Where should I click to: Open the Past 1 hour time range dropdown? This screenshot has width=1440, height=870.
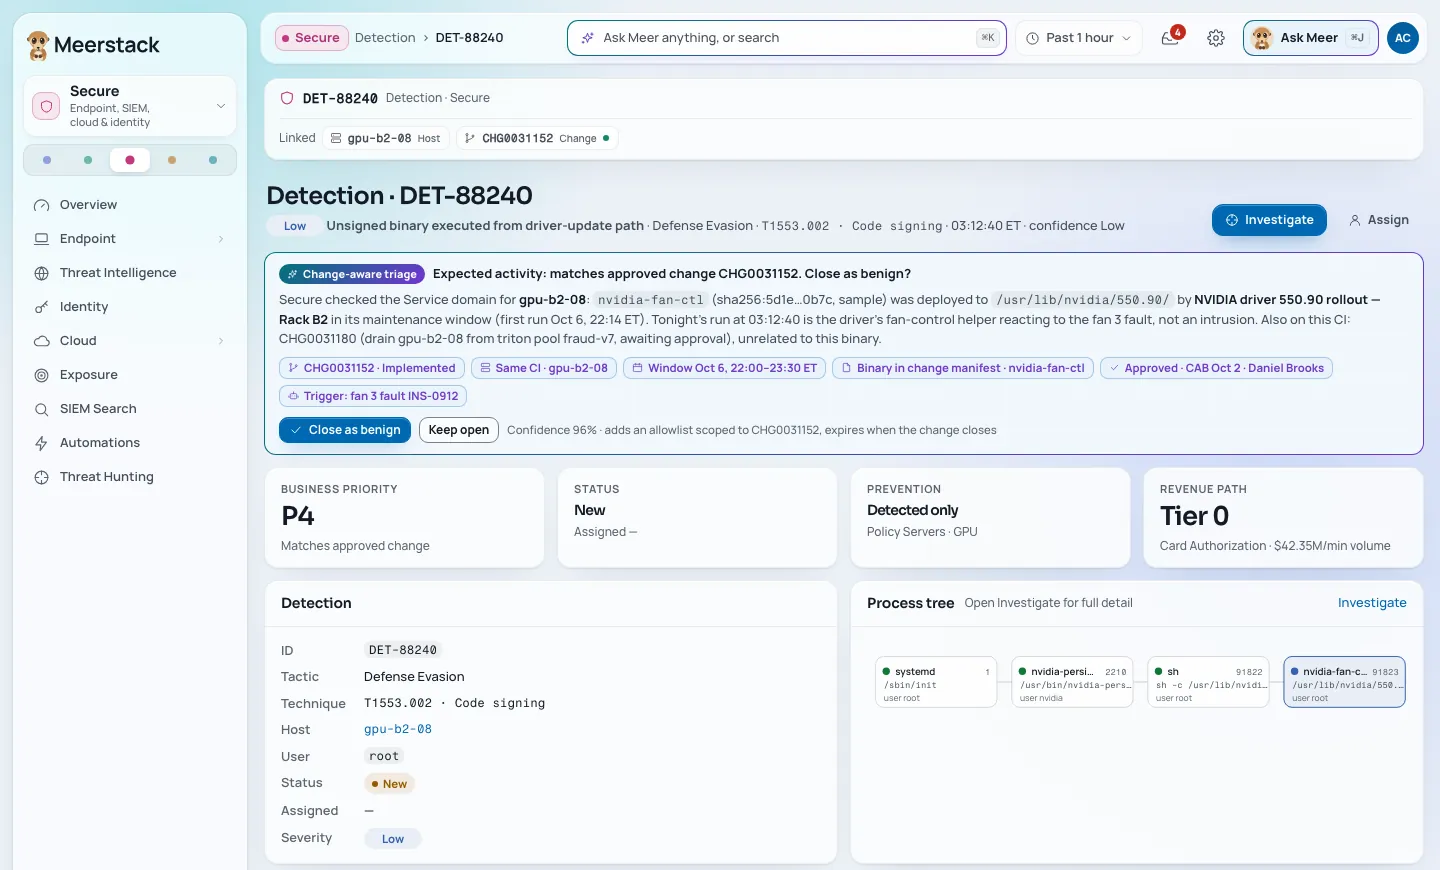click(x=1079, y=38)
